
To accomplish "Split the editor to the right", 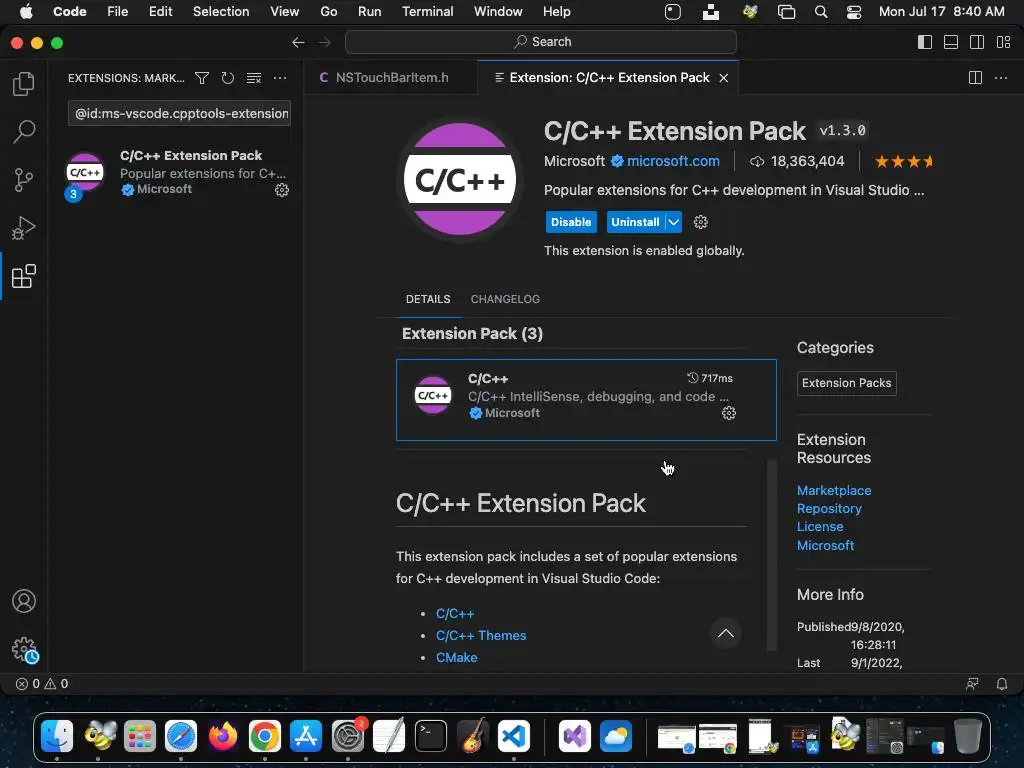I will (975, 78).
